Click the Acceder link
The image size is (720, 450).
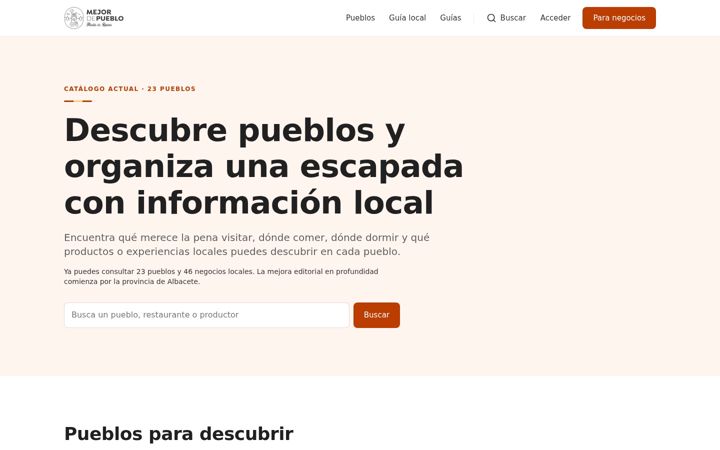555,18
